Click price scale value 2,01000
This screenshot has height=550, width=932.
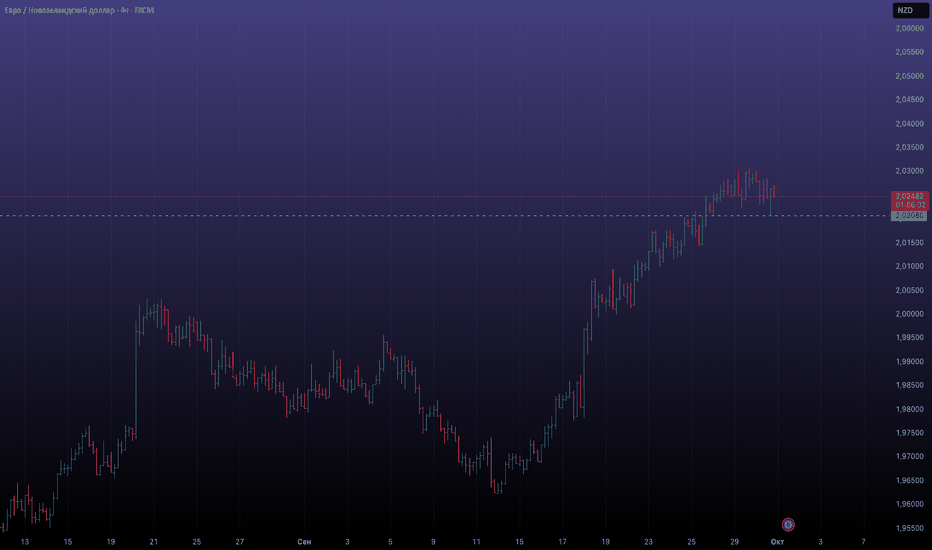click(909, 266)
